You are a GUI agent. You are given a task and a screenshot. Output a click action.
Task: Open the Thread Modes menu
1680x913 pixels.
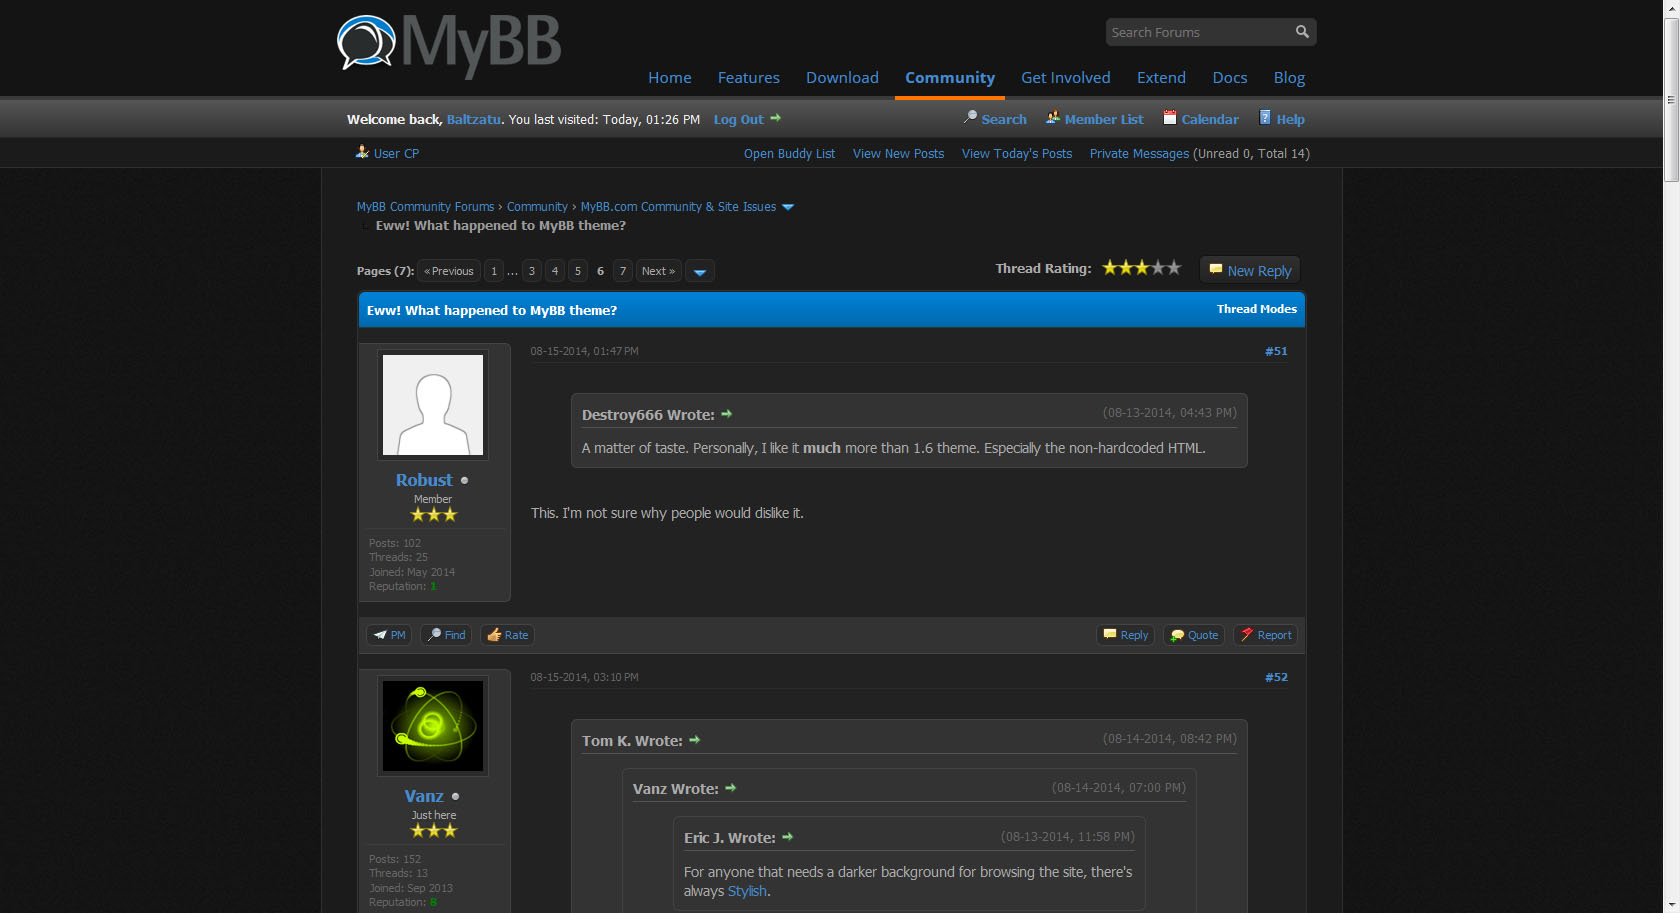(1256, 309)
